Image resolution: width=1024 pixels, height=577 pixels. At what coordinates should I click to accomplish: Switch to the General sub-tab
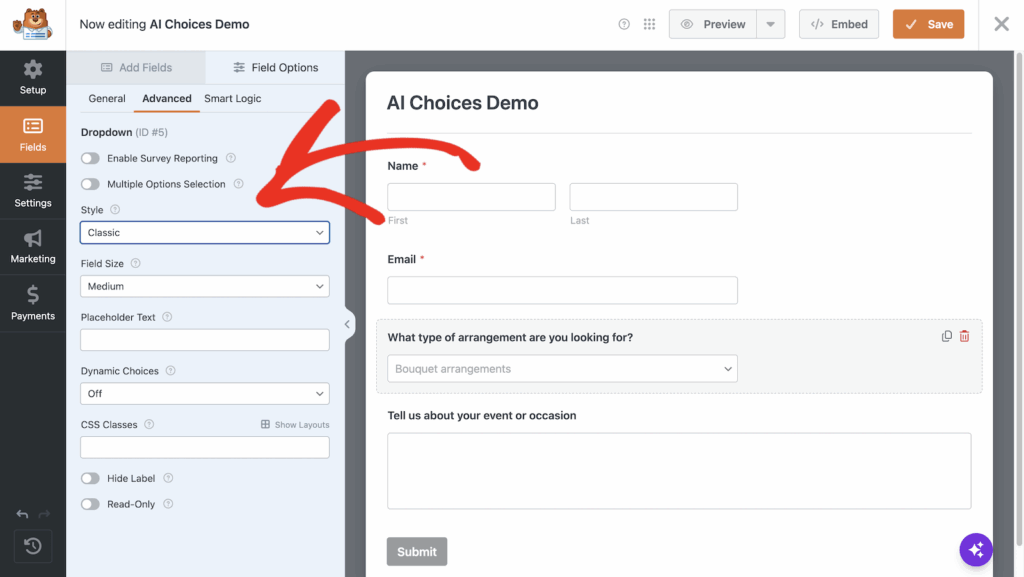pyautogui.click(x=106, y=99)
